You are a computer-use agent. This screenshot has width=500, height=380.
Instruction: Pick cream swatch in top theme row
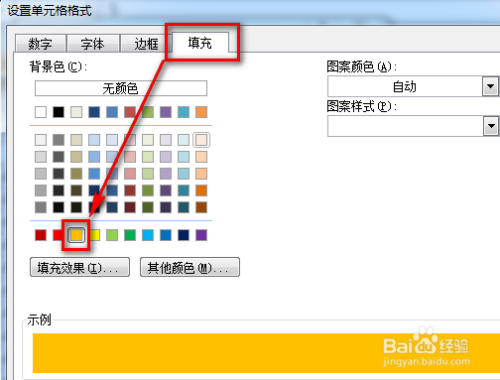click(76, 112)
